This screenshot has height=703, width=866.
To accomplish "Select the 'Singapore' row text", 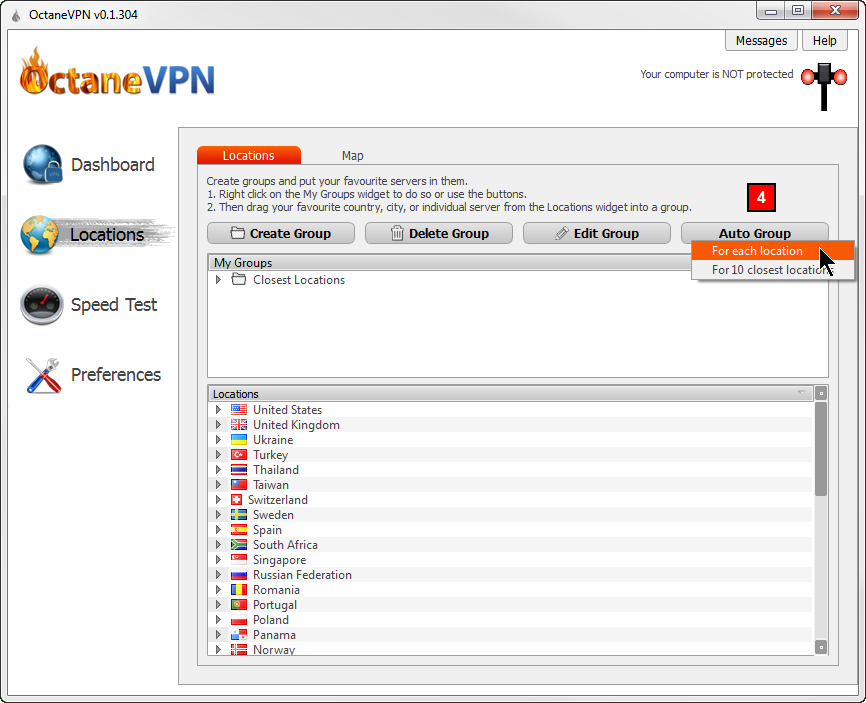I will (x=279, y=560).
